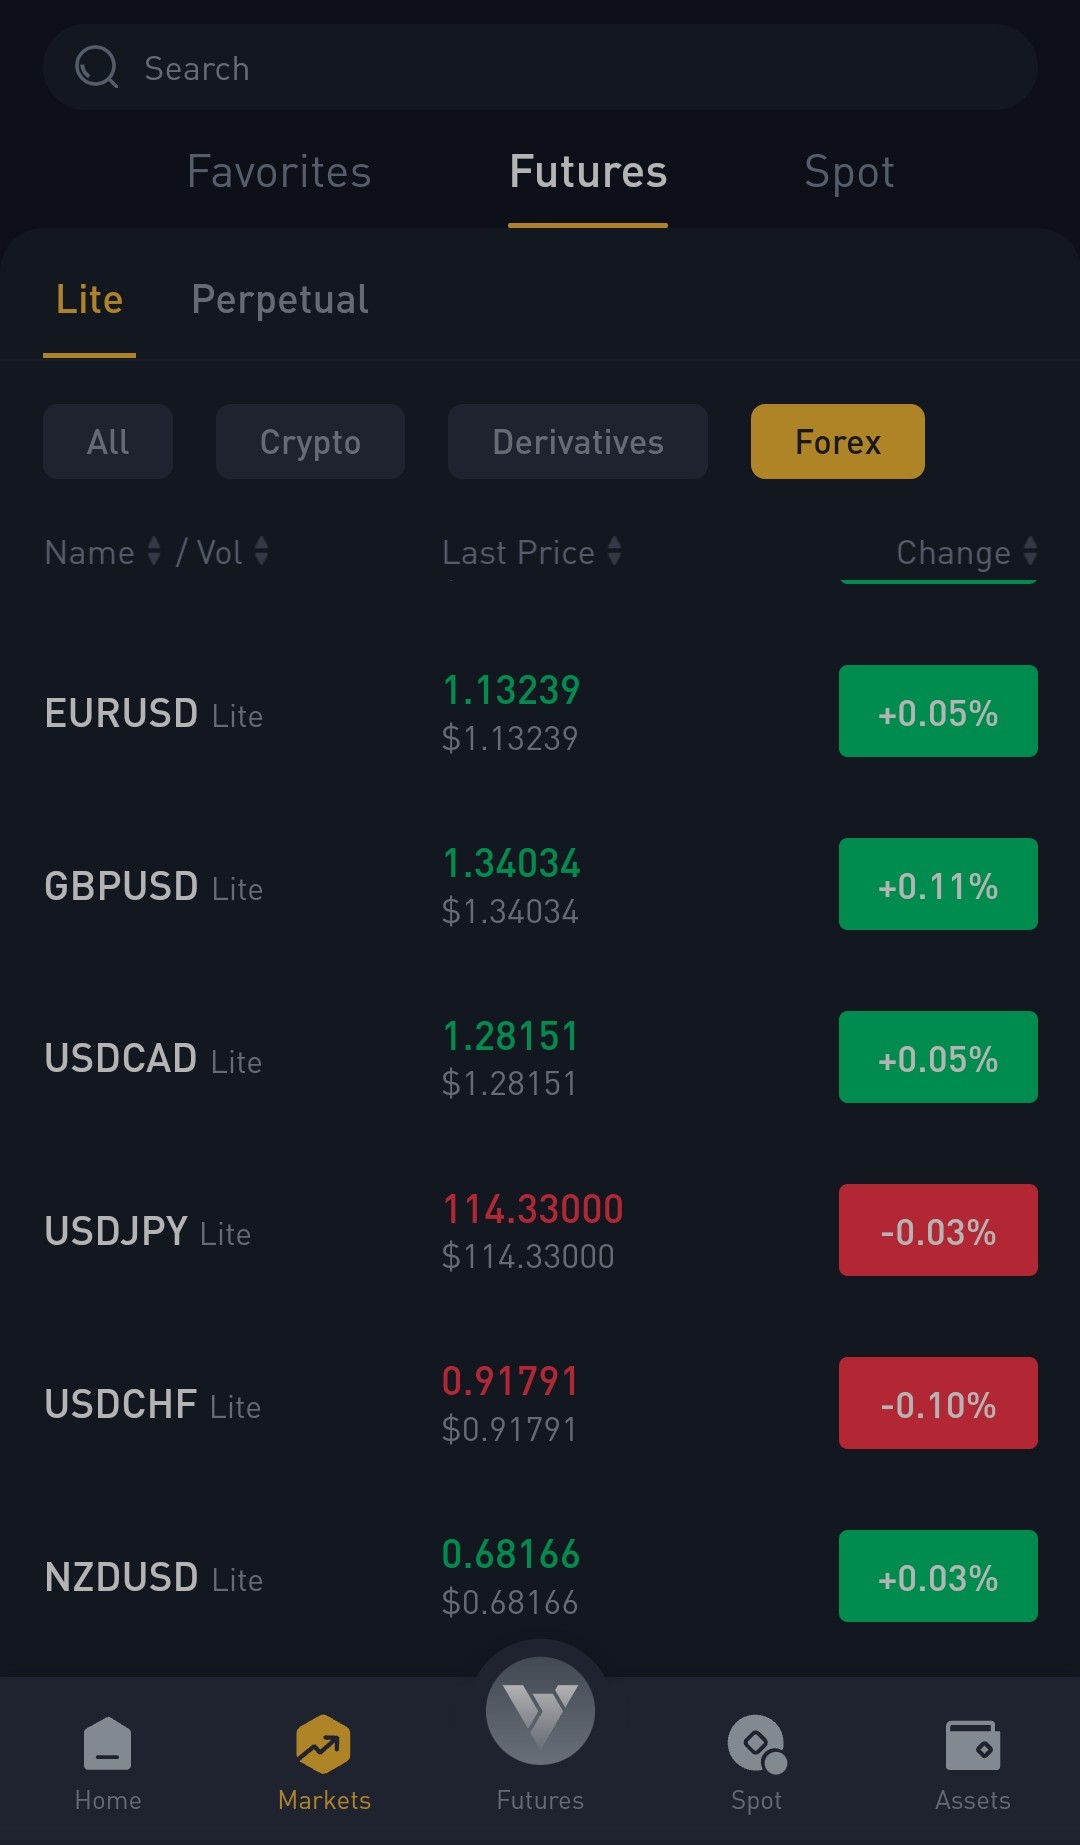Sort by Change column arrows

pos(1030,551)
